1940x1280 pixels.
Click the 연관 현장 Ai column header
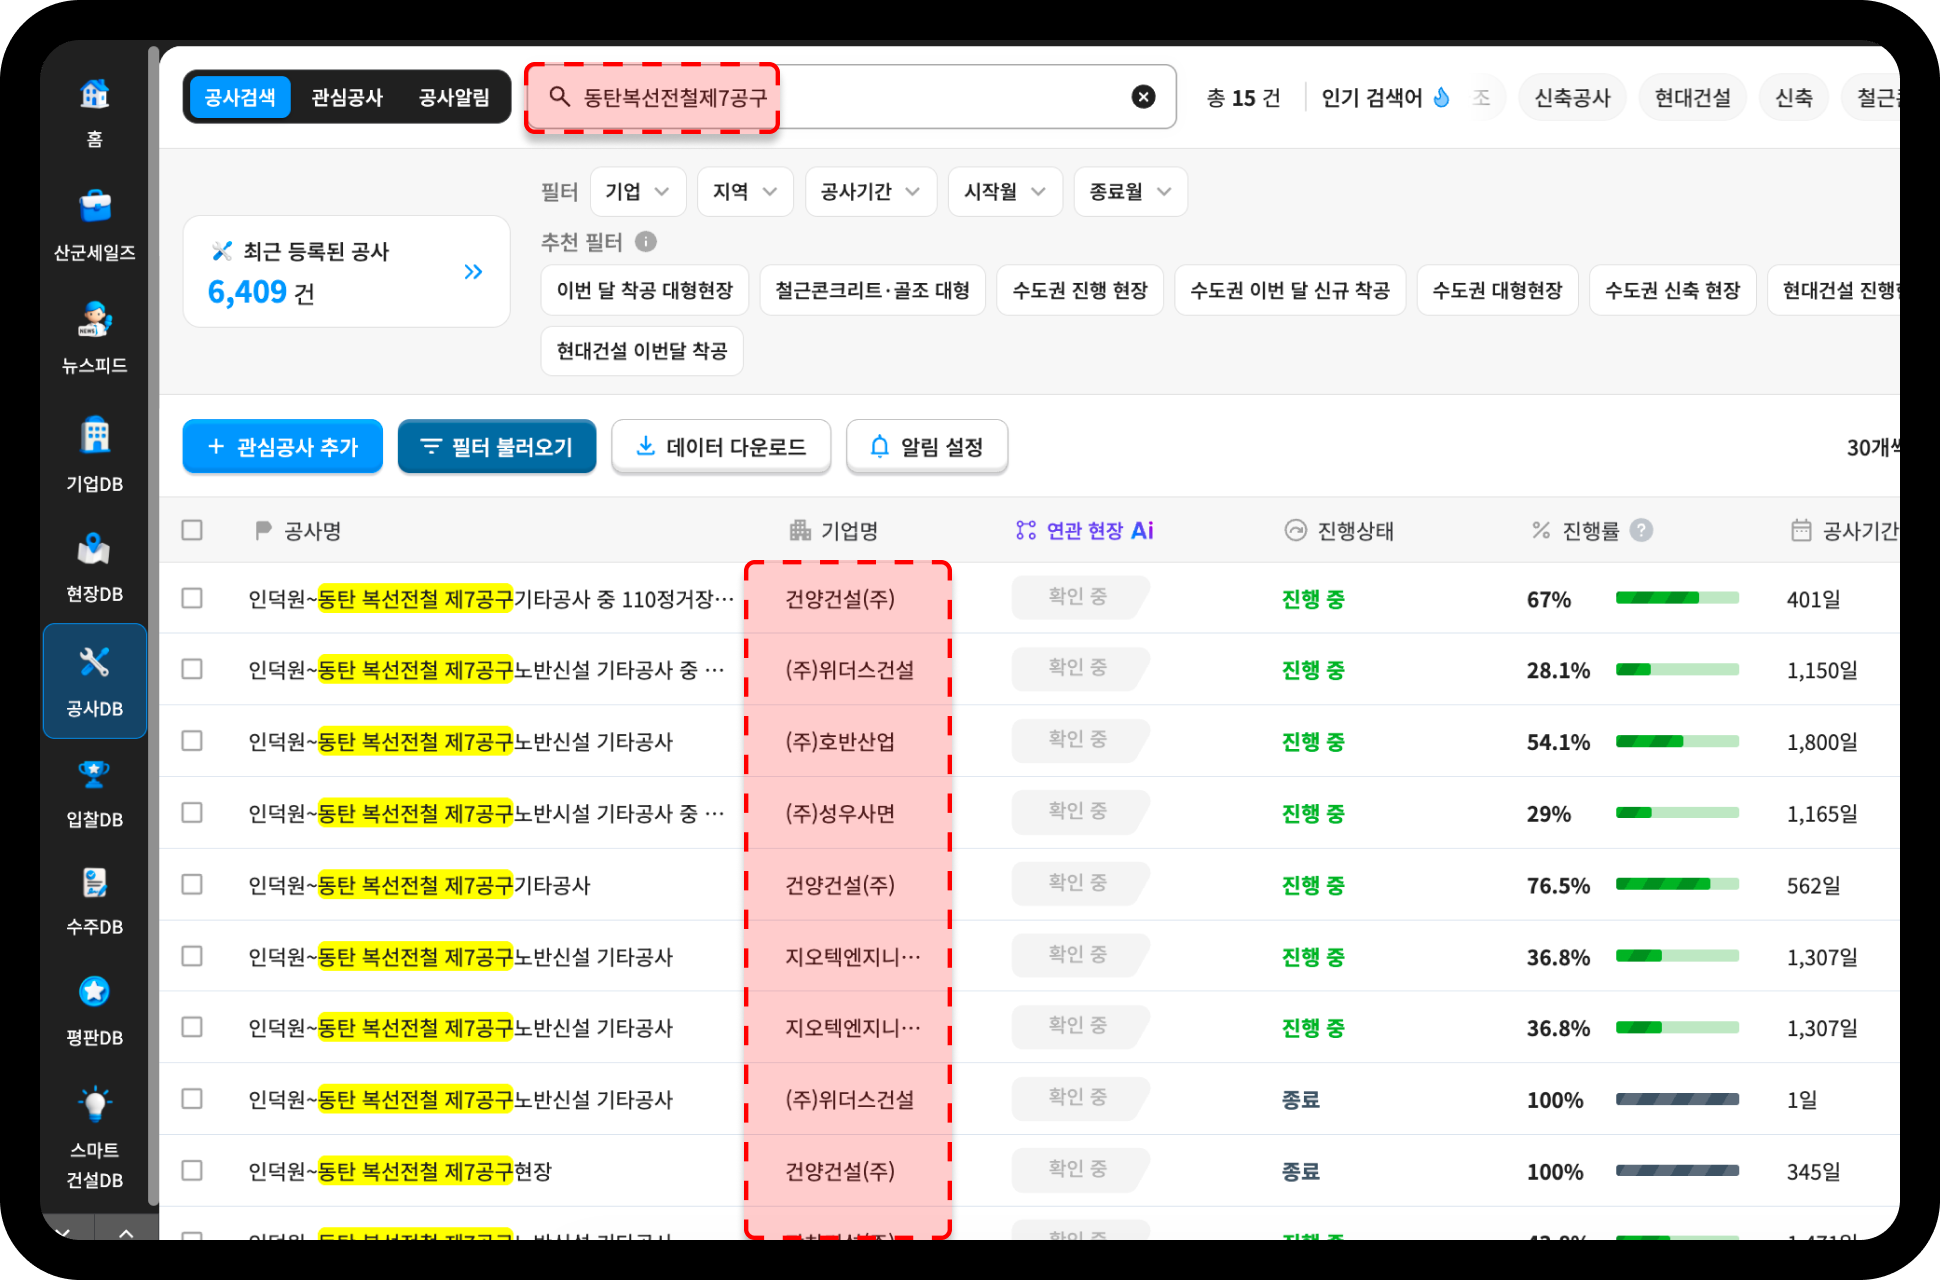[x=1084, y=530]
